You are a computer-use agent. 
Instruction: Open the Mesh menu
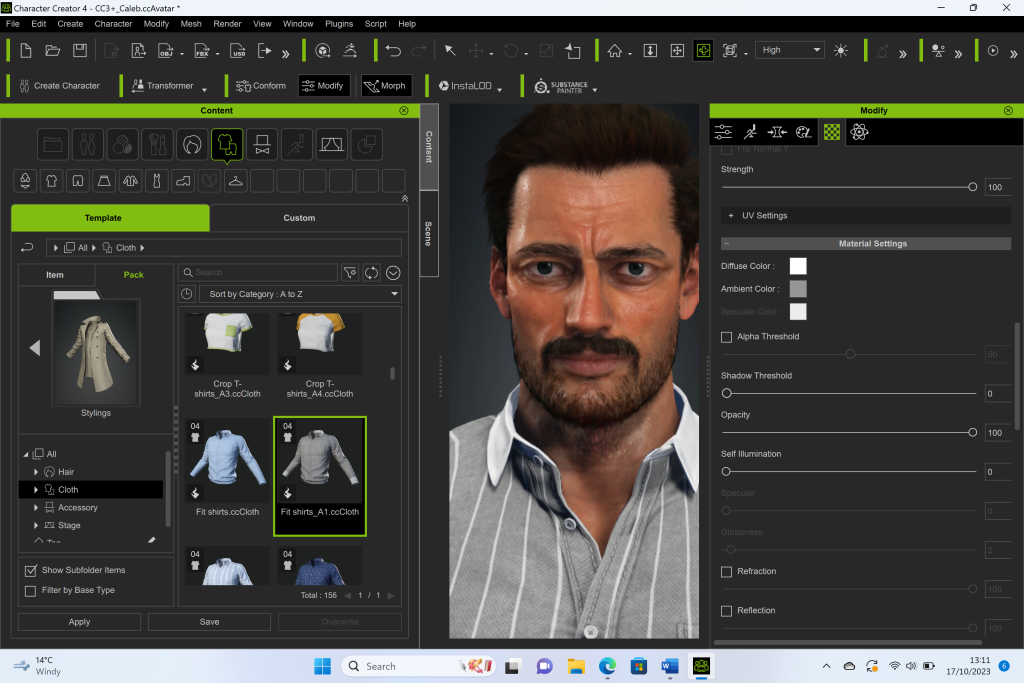click(x=191, y=24)
